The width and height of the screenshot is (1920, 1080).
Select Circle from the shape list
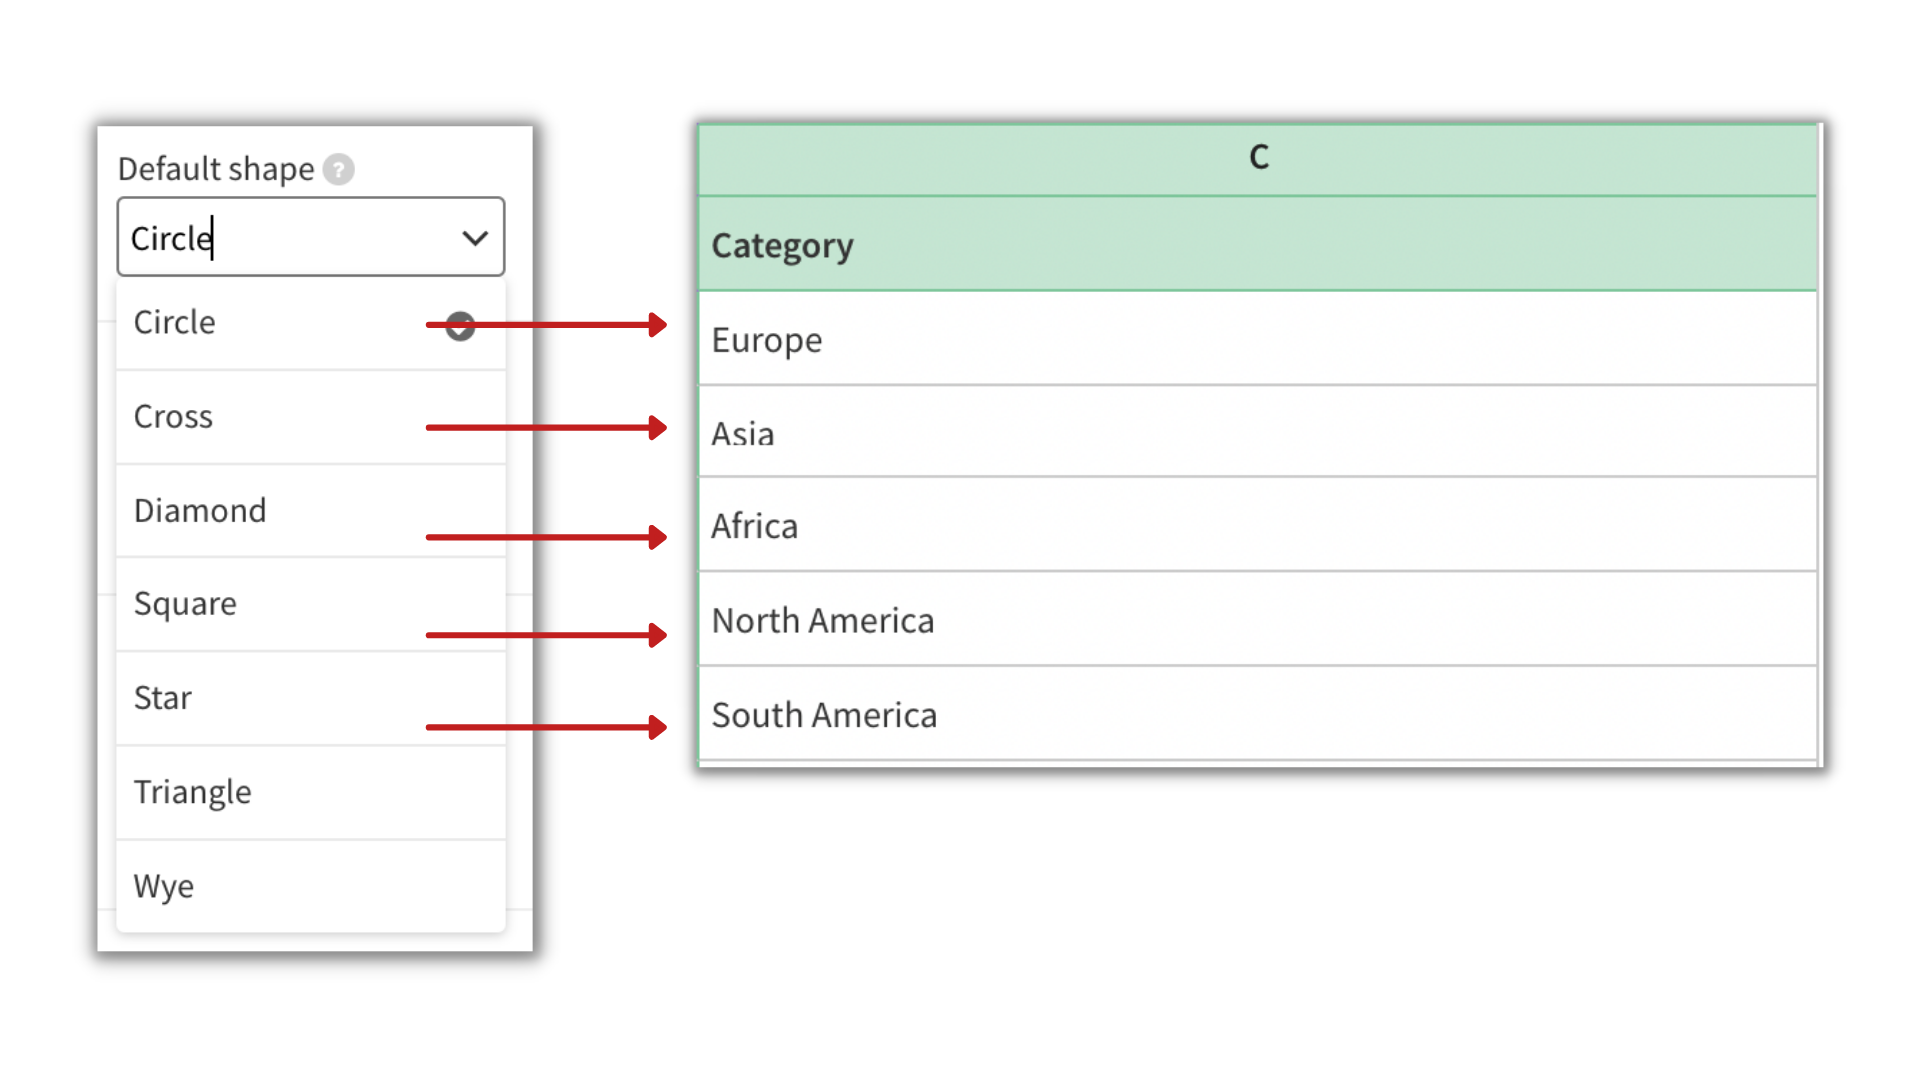click(x=311, y=323)
